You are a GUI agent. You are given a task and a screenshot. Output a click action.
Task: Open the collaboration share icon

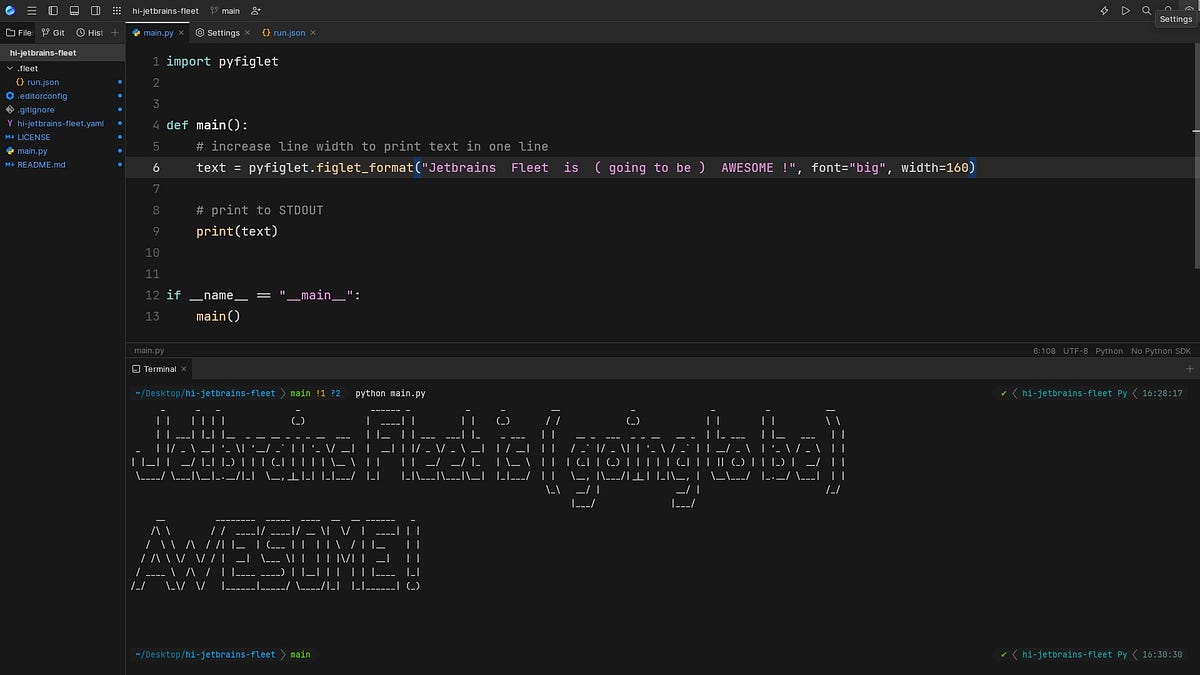[x=255, y=10]
